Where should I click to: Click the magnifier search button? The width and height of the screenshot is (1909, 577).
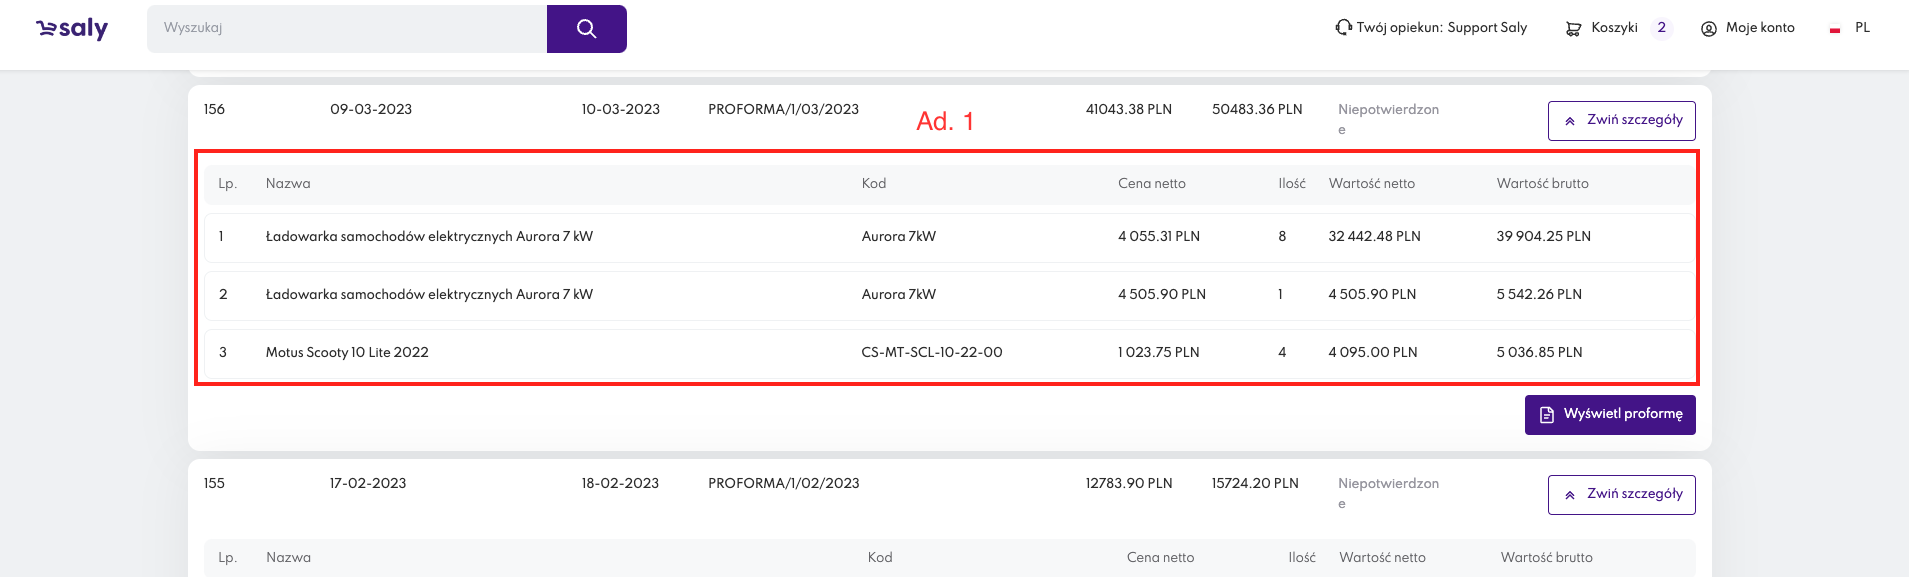pyautogui.click(x=587, y=29)
